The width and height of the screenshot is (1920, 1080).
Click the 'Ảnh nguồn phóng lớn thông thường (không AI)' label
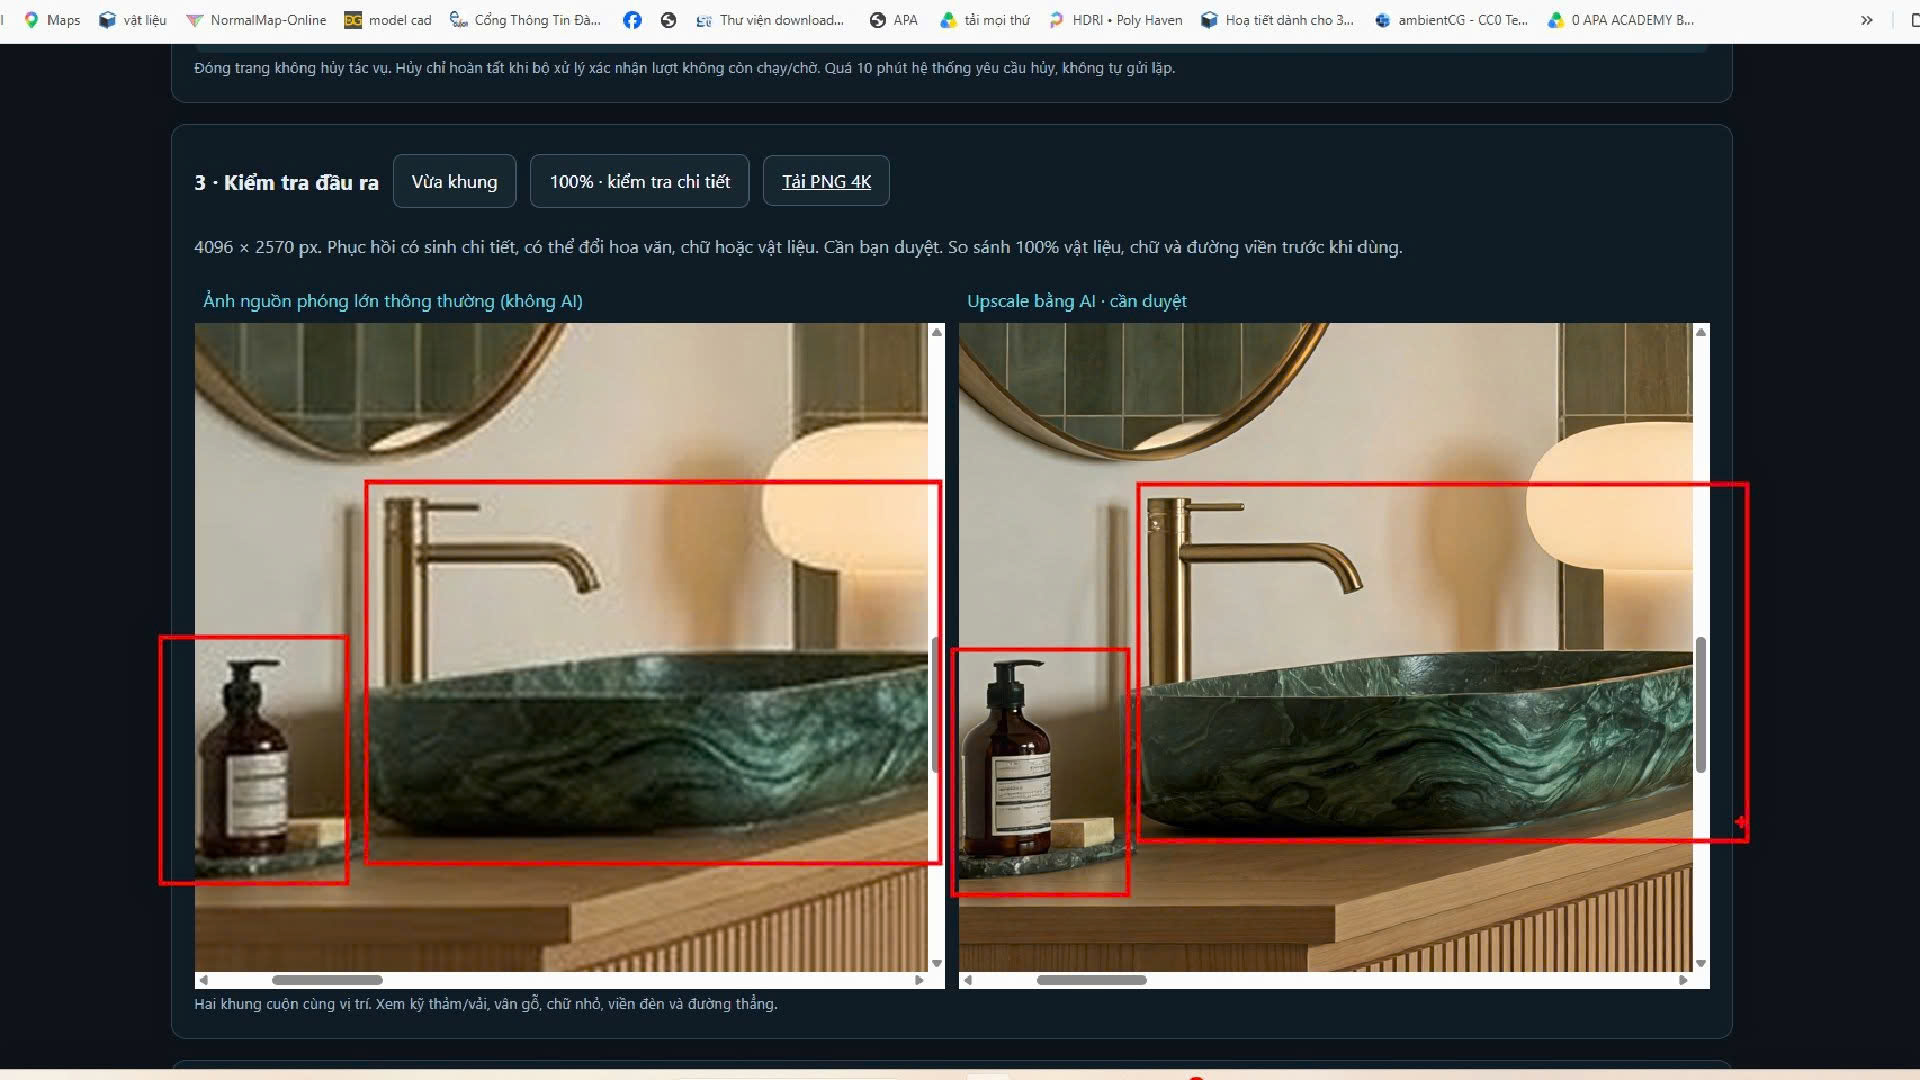click(x=393, y=301)
